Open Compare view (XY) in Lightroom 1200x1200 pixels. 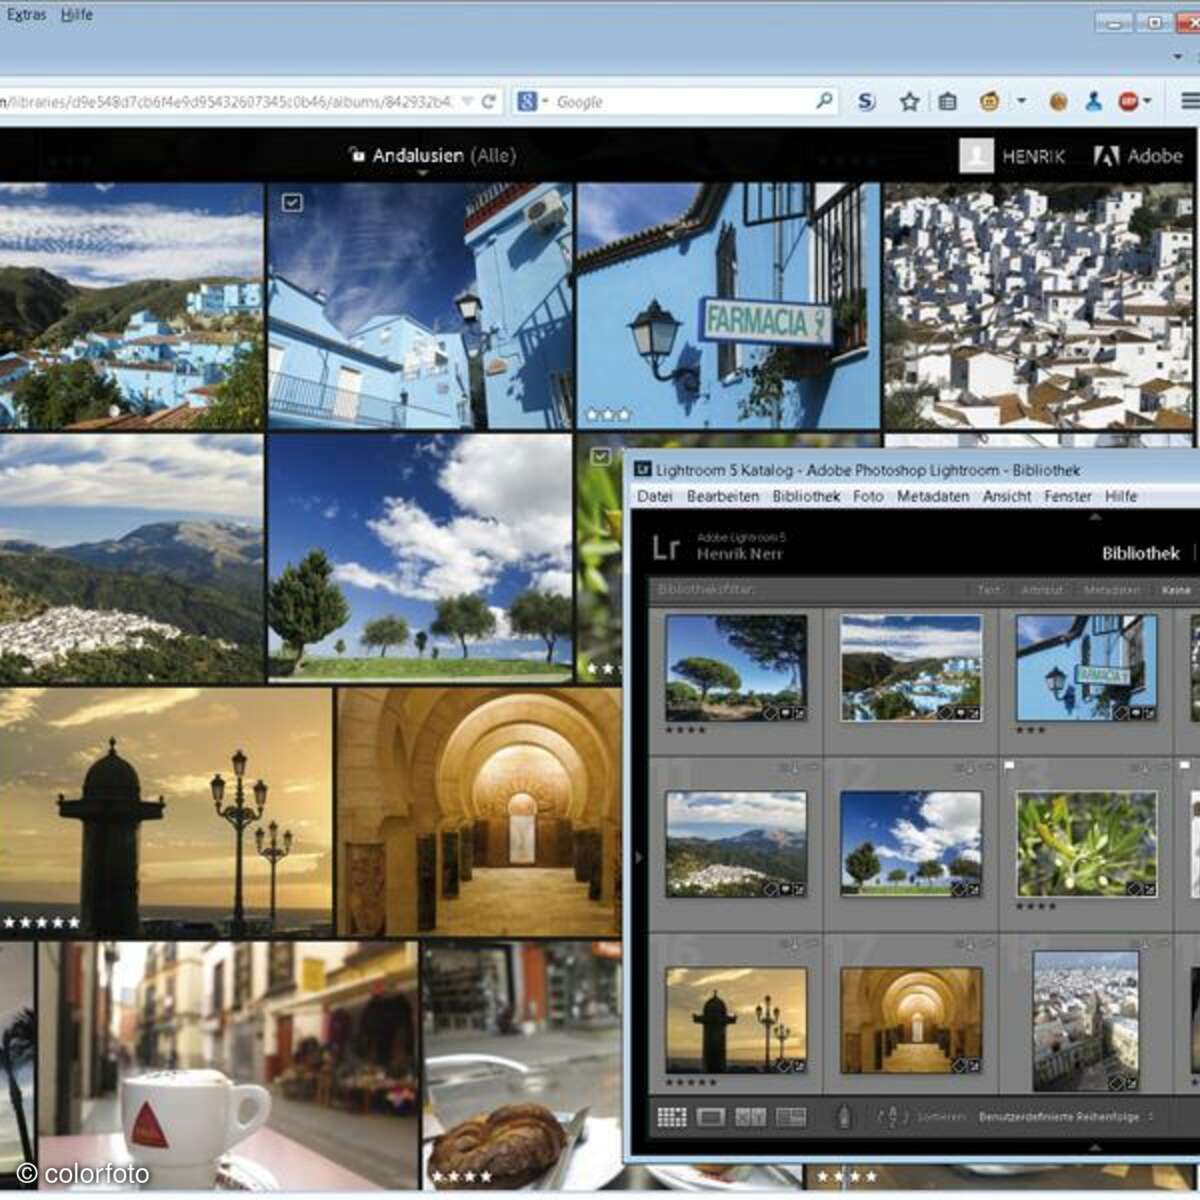[x=750, y=1117]
